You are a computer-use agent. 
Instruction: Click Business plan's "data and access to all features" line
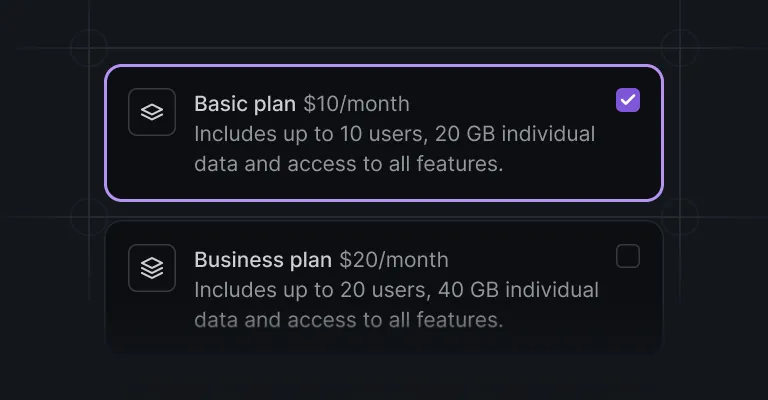click(x=349, y=320)
